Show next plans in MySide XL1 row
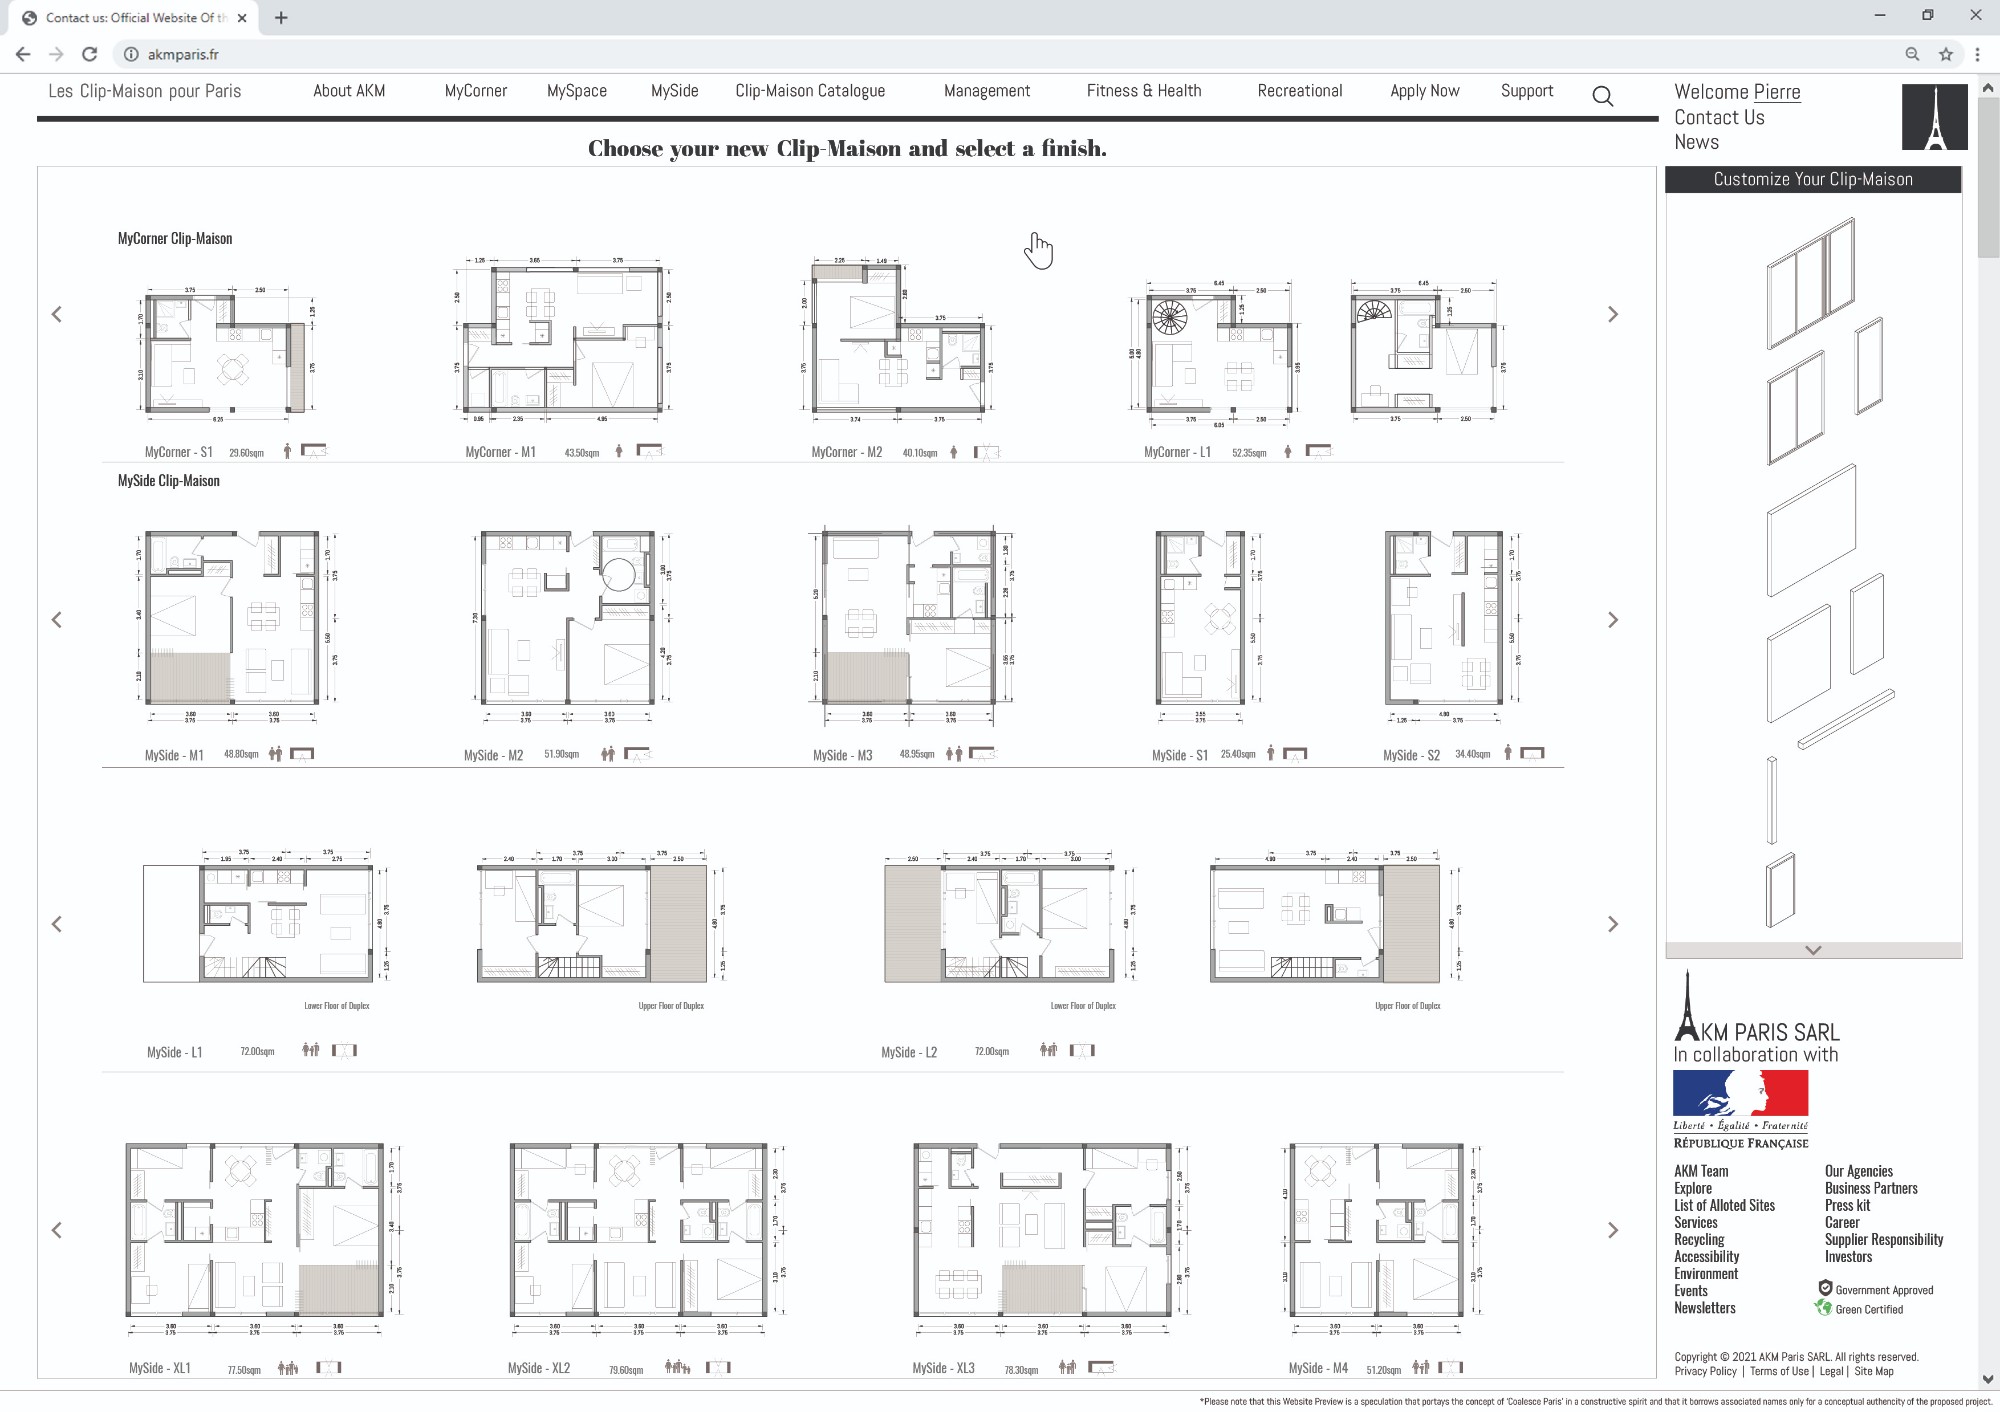 pyautogui.click(x=1612, y=1230)
